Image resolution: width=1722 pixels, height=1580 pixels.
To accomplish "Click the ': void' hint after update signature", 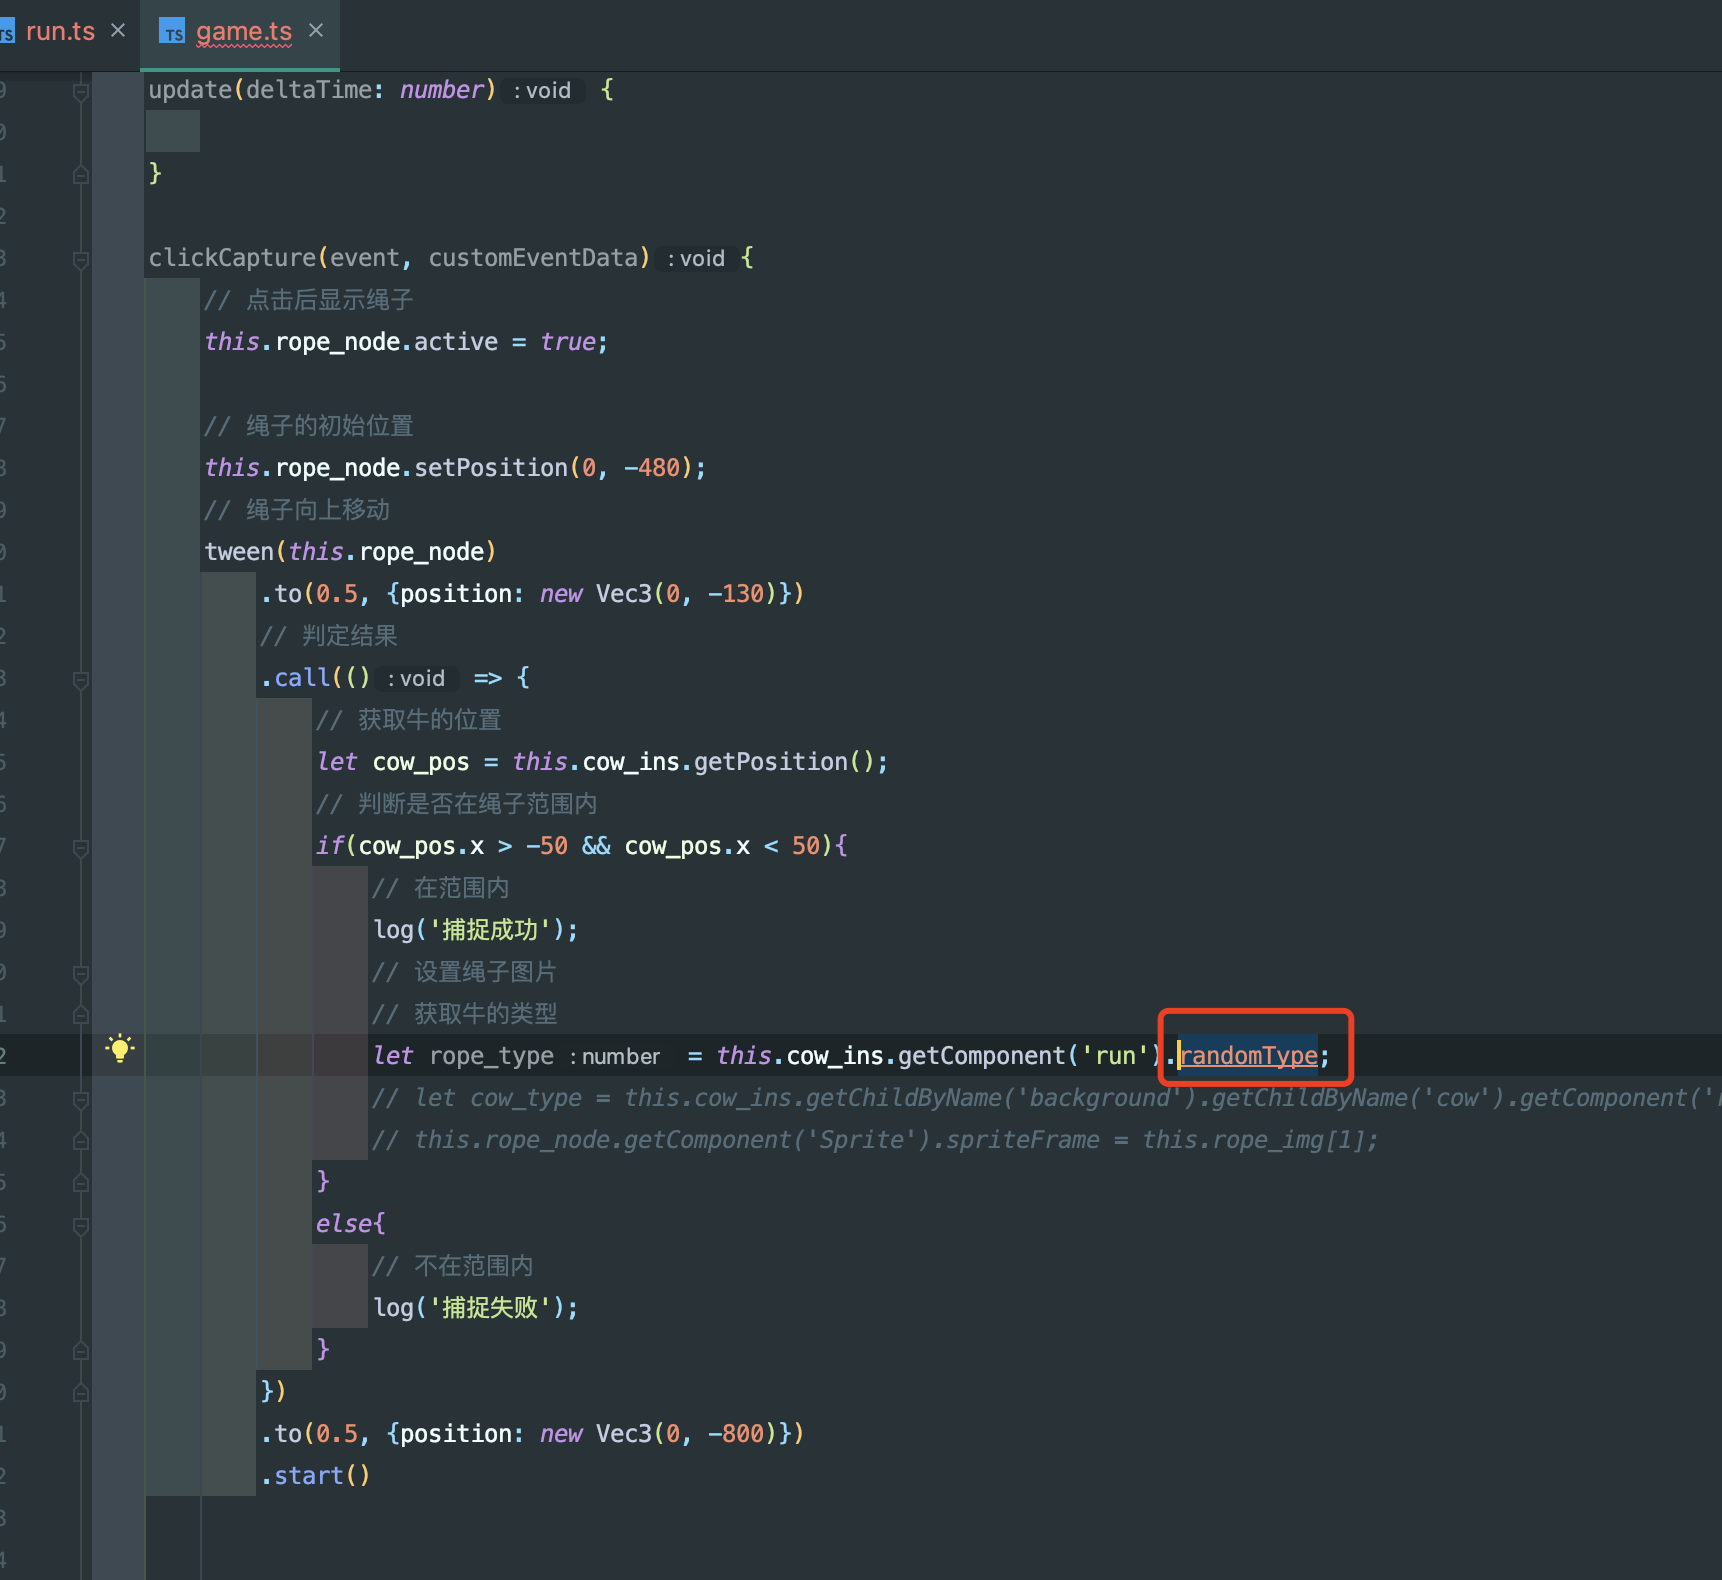I will [542, 90].
